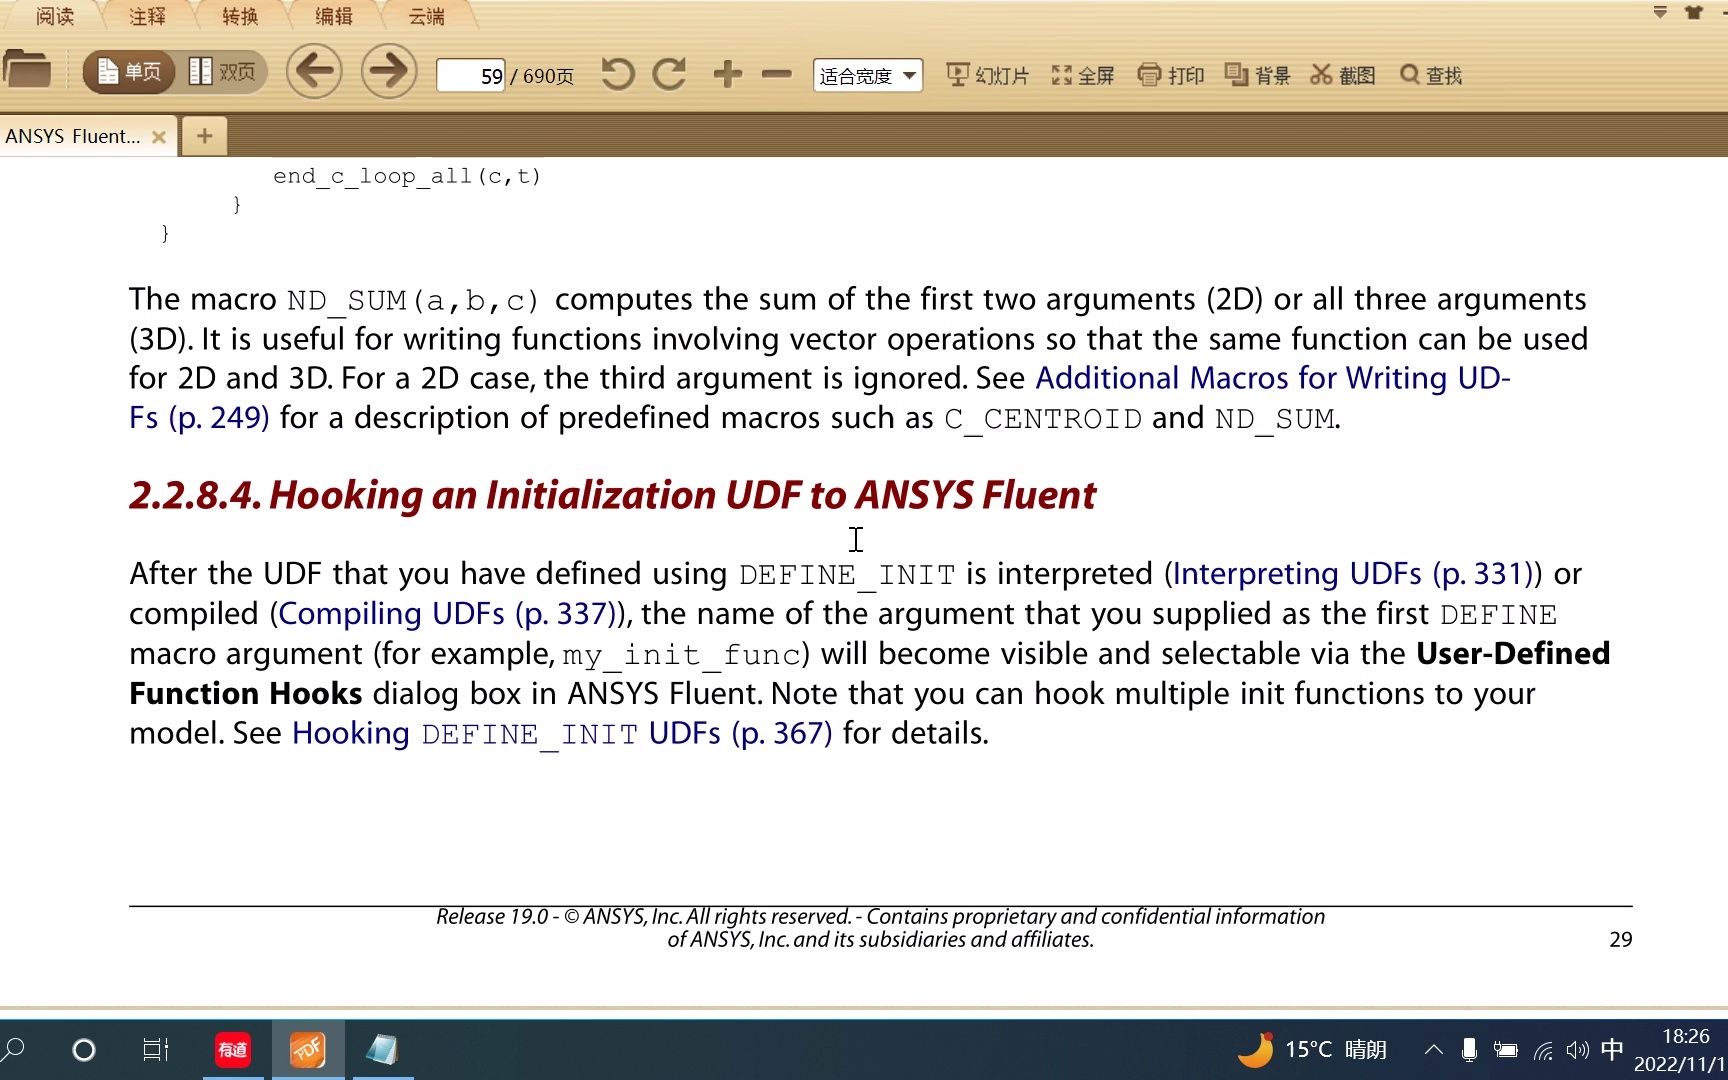The height and width of the screenshot is (1080, 1728).
Task: Open volume speaker tray icon
Action: tap(1578, 1049)
